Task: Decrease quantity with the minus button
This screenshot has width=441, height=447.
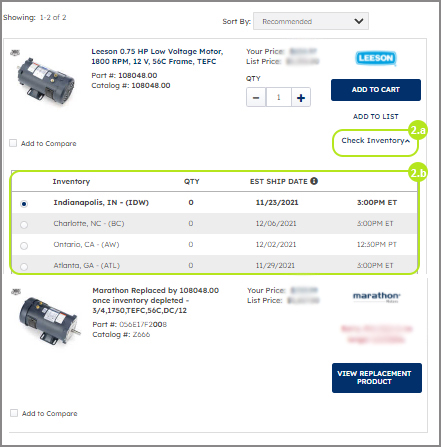Action: click(x=256, y=98)
